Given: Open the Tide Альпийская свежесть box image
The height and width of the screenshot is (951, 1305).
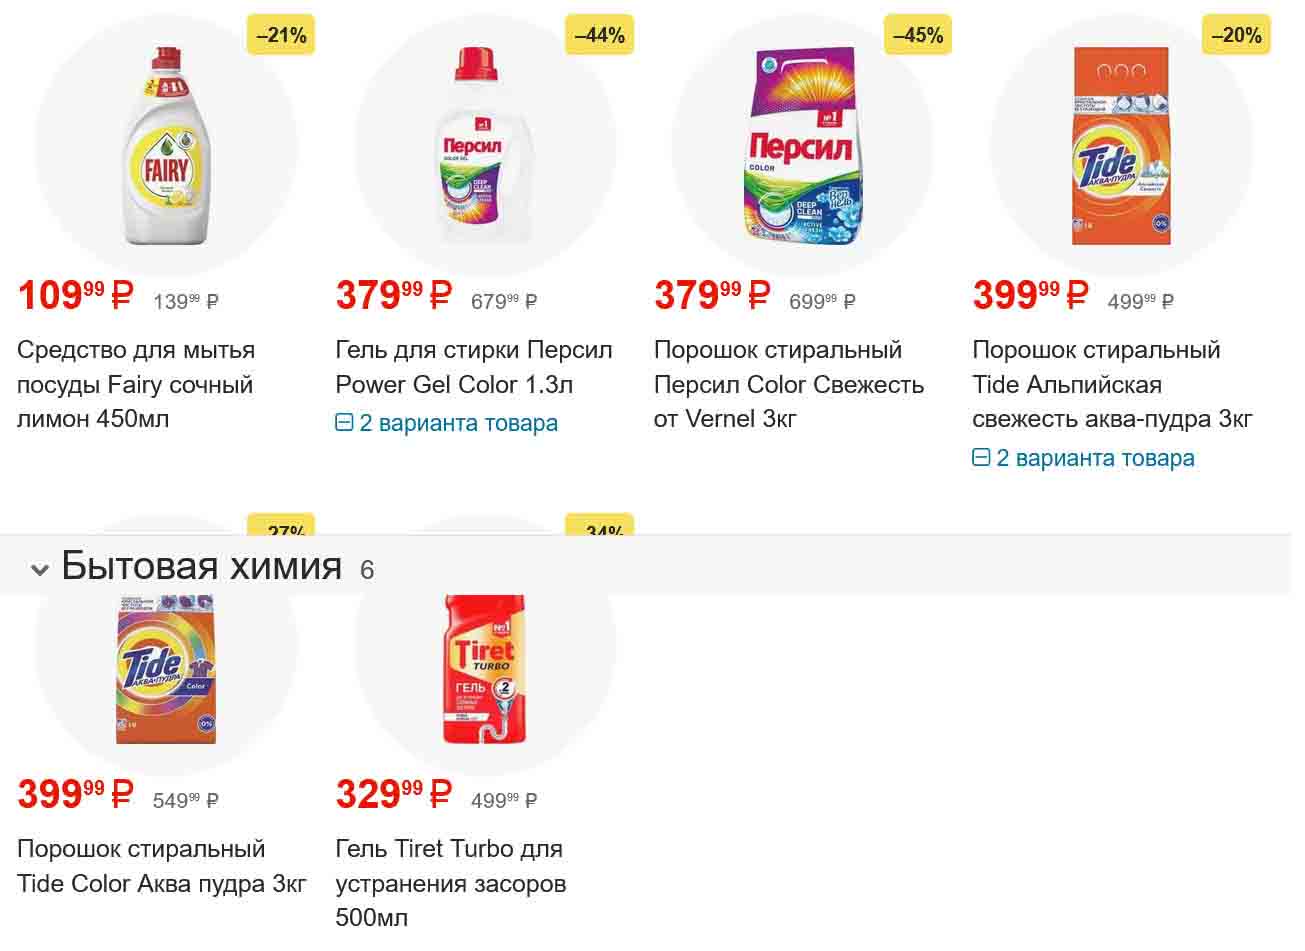Looking at the screenshot, I should (1120, 146).
